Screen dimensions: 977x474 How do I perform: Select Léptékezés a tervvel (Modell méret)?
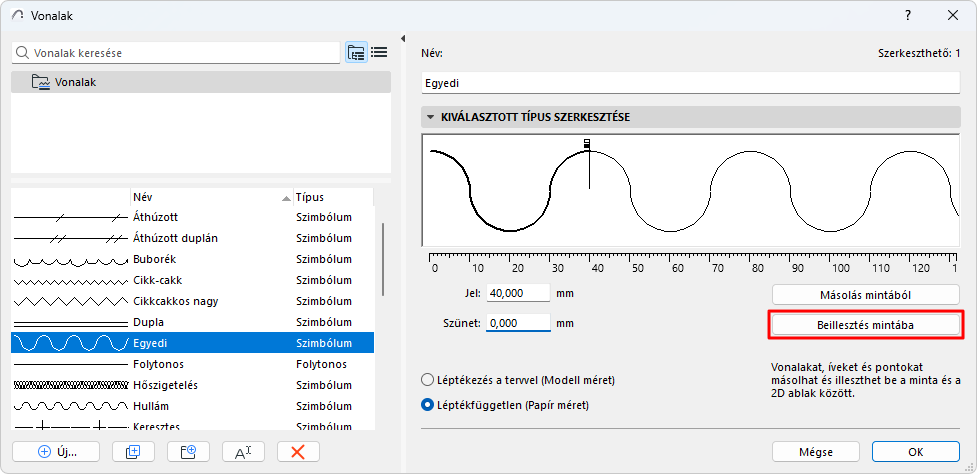tap(519, 380)
